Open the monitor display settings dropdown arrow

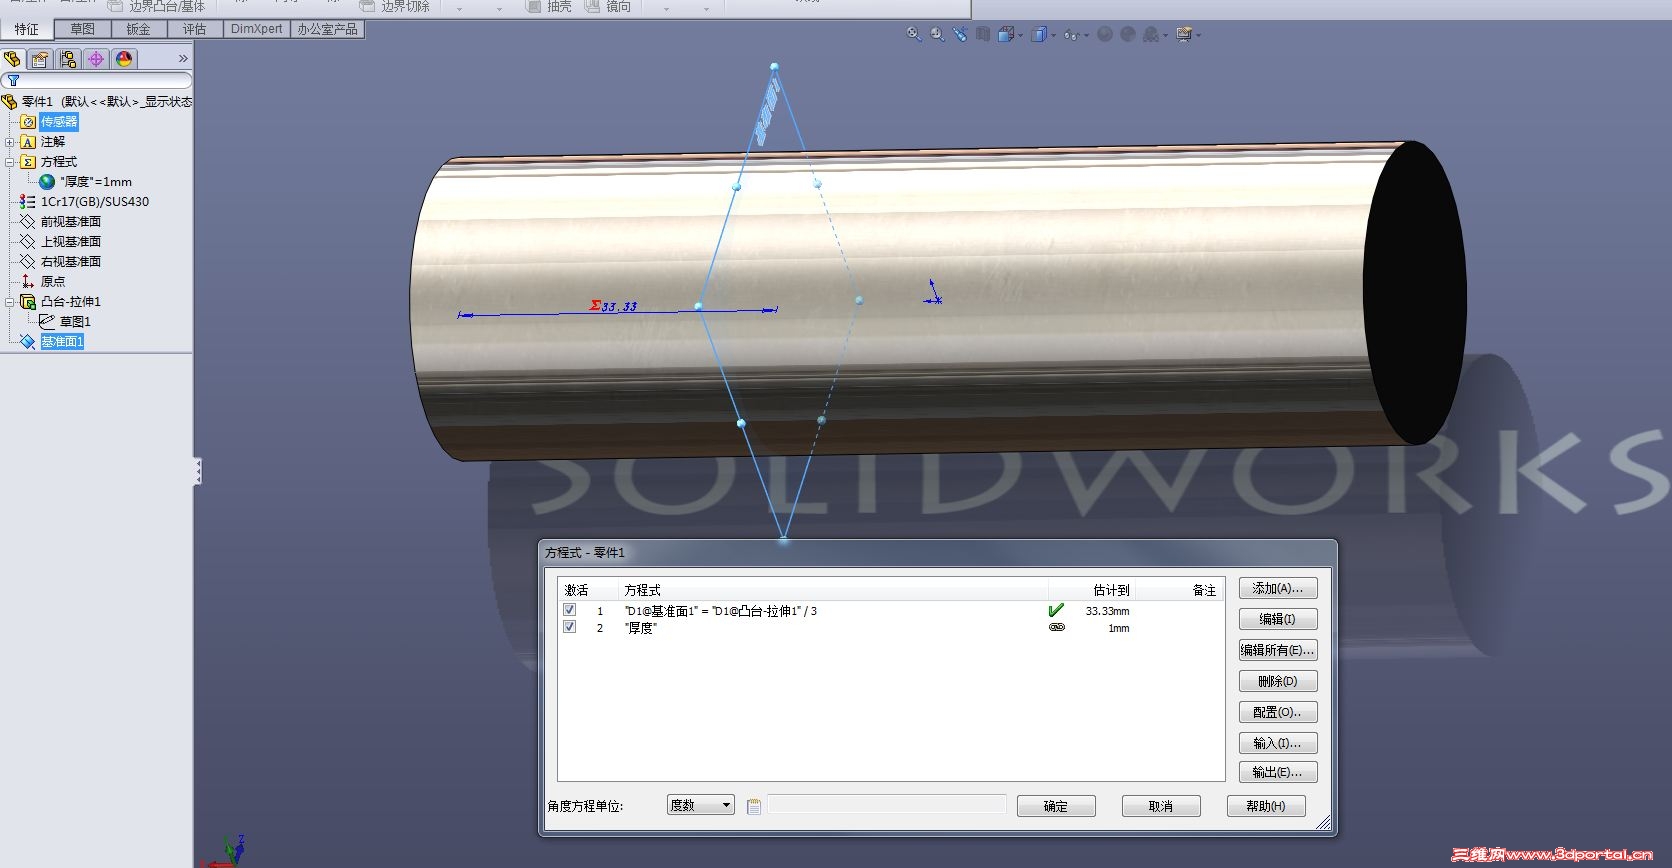(1198, 36)
